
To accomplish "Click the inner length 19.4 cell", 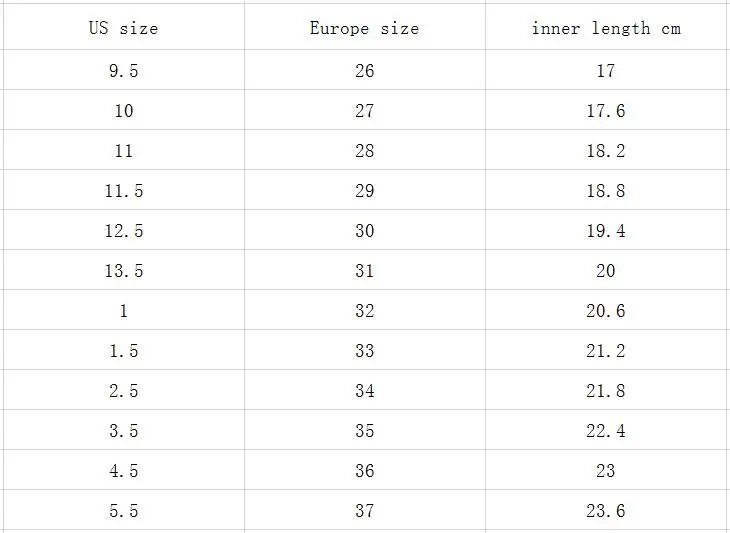I will (608, 230).
